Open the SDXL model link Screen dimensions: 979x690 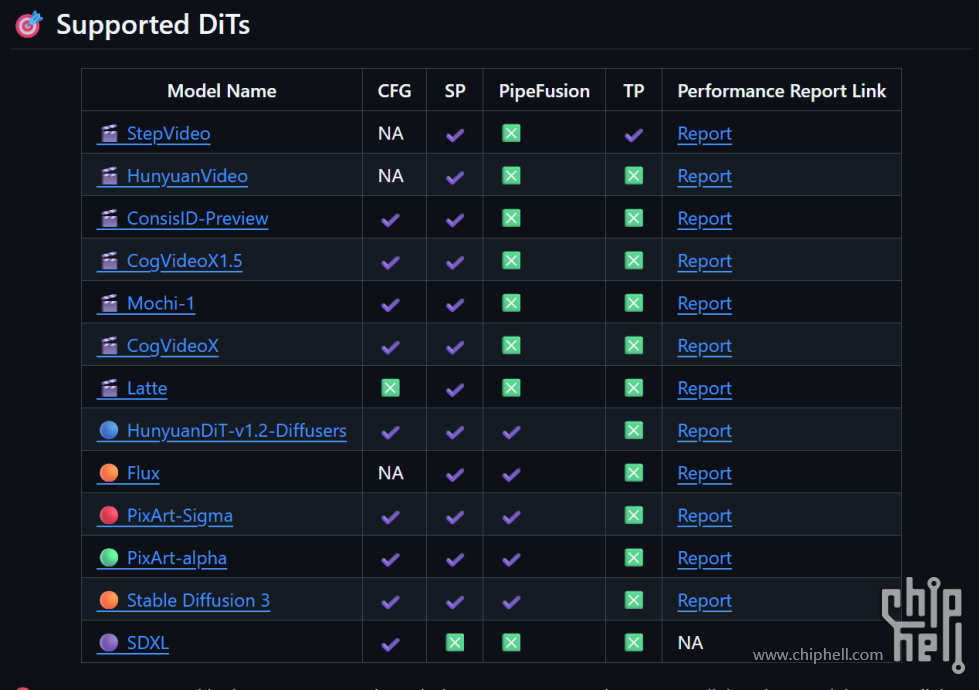tap(133, 643)
